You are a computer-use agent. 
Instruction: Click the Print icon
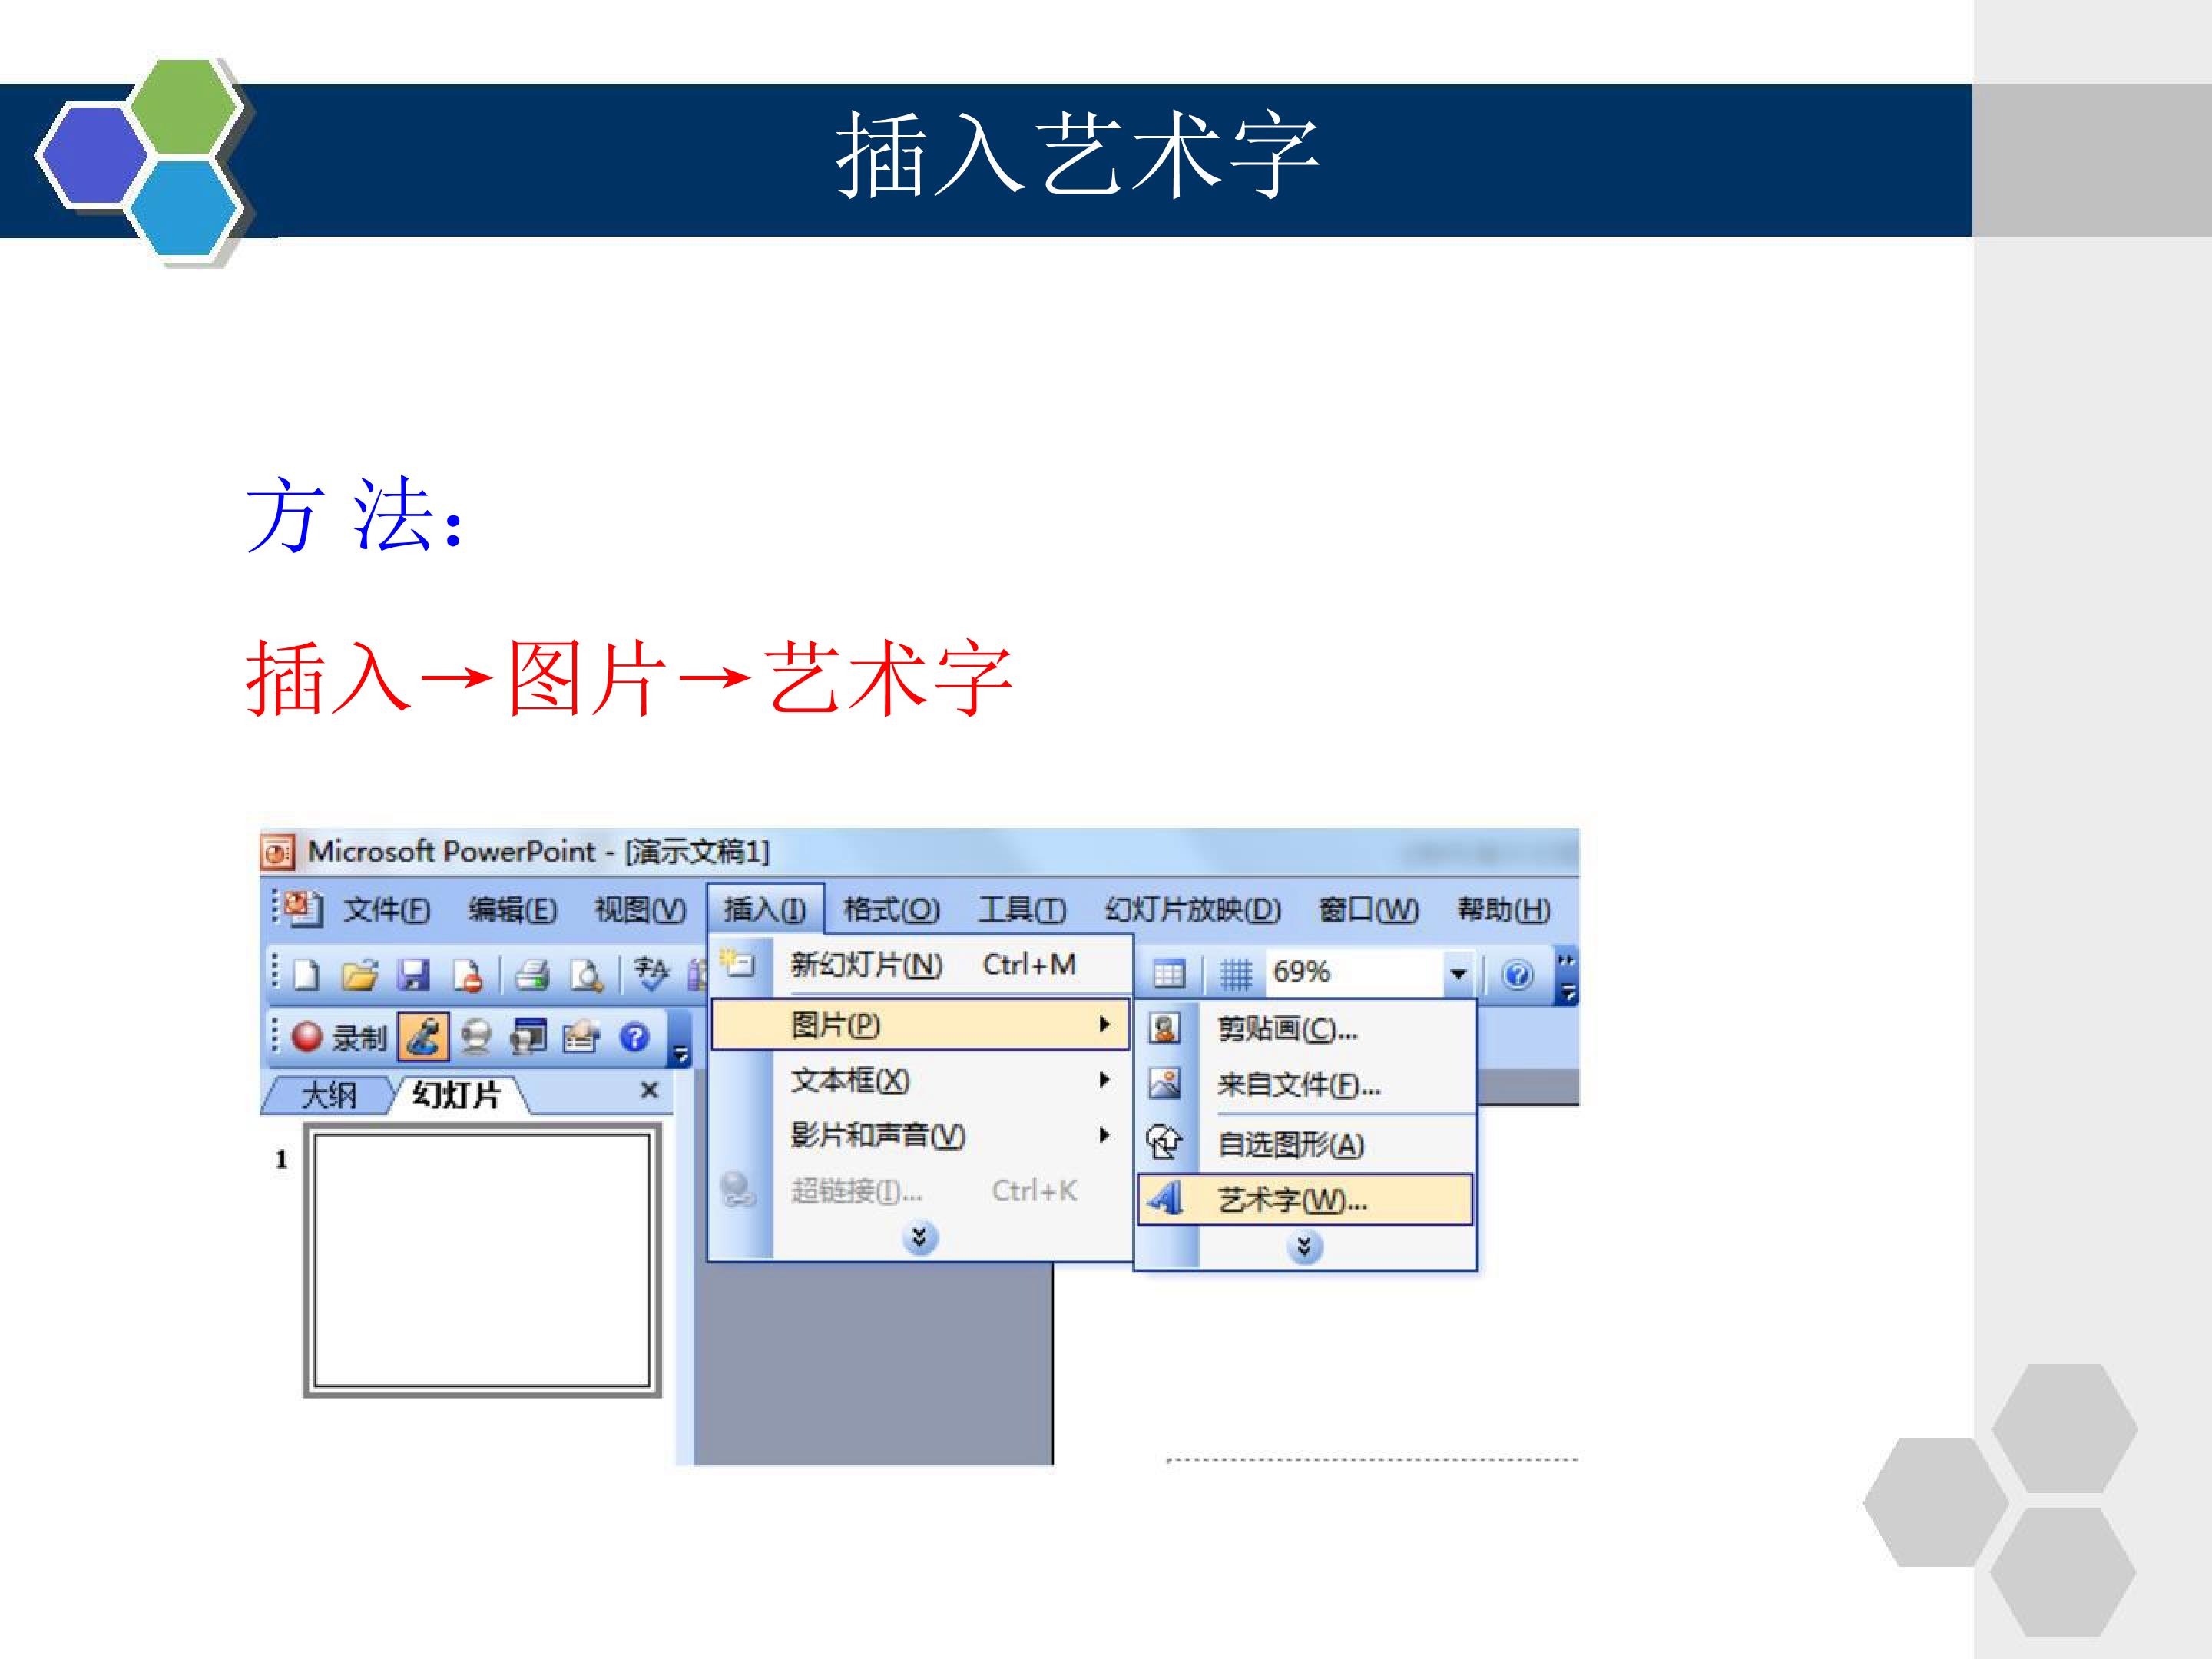pyautogui.click(x=532, y=974)
